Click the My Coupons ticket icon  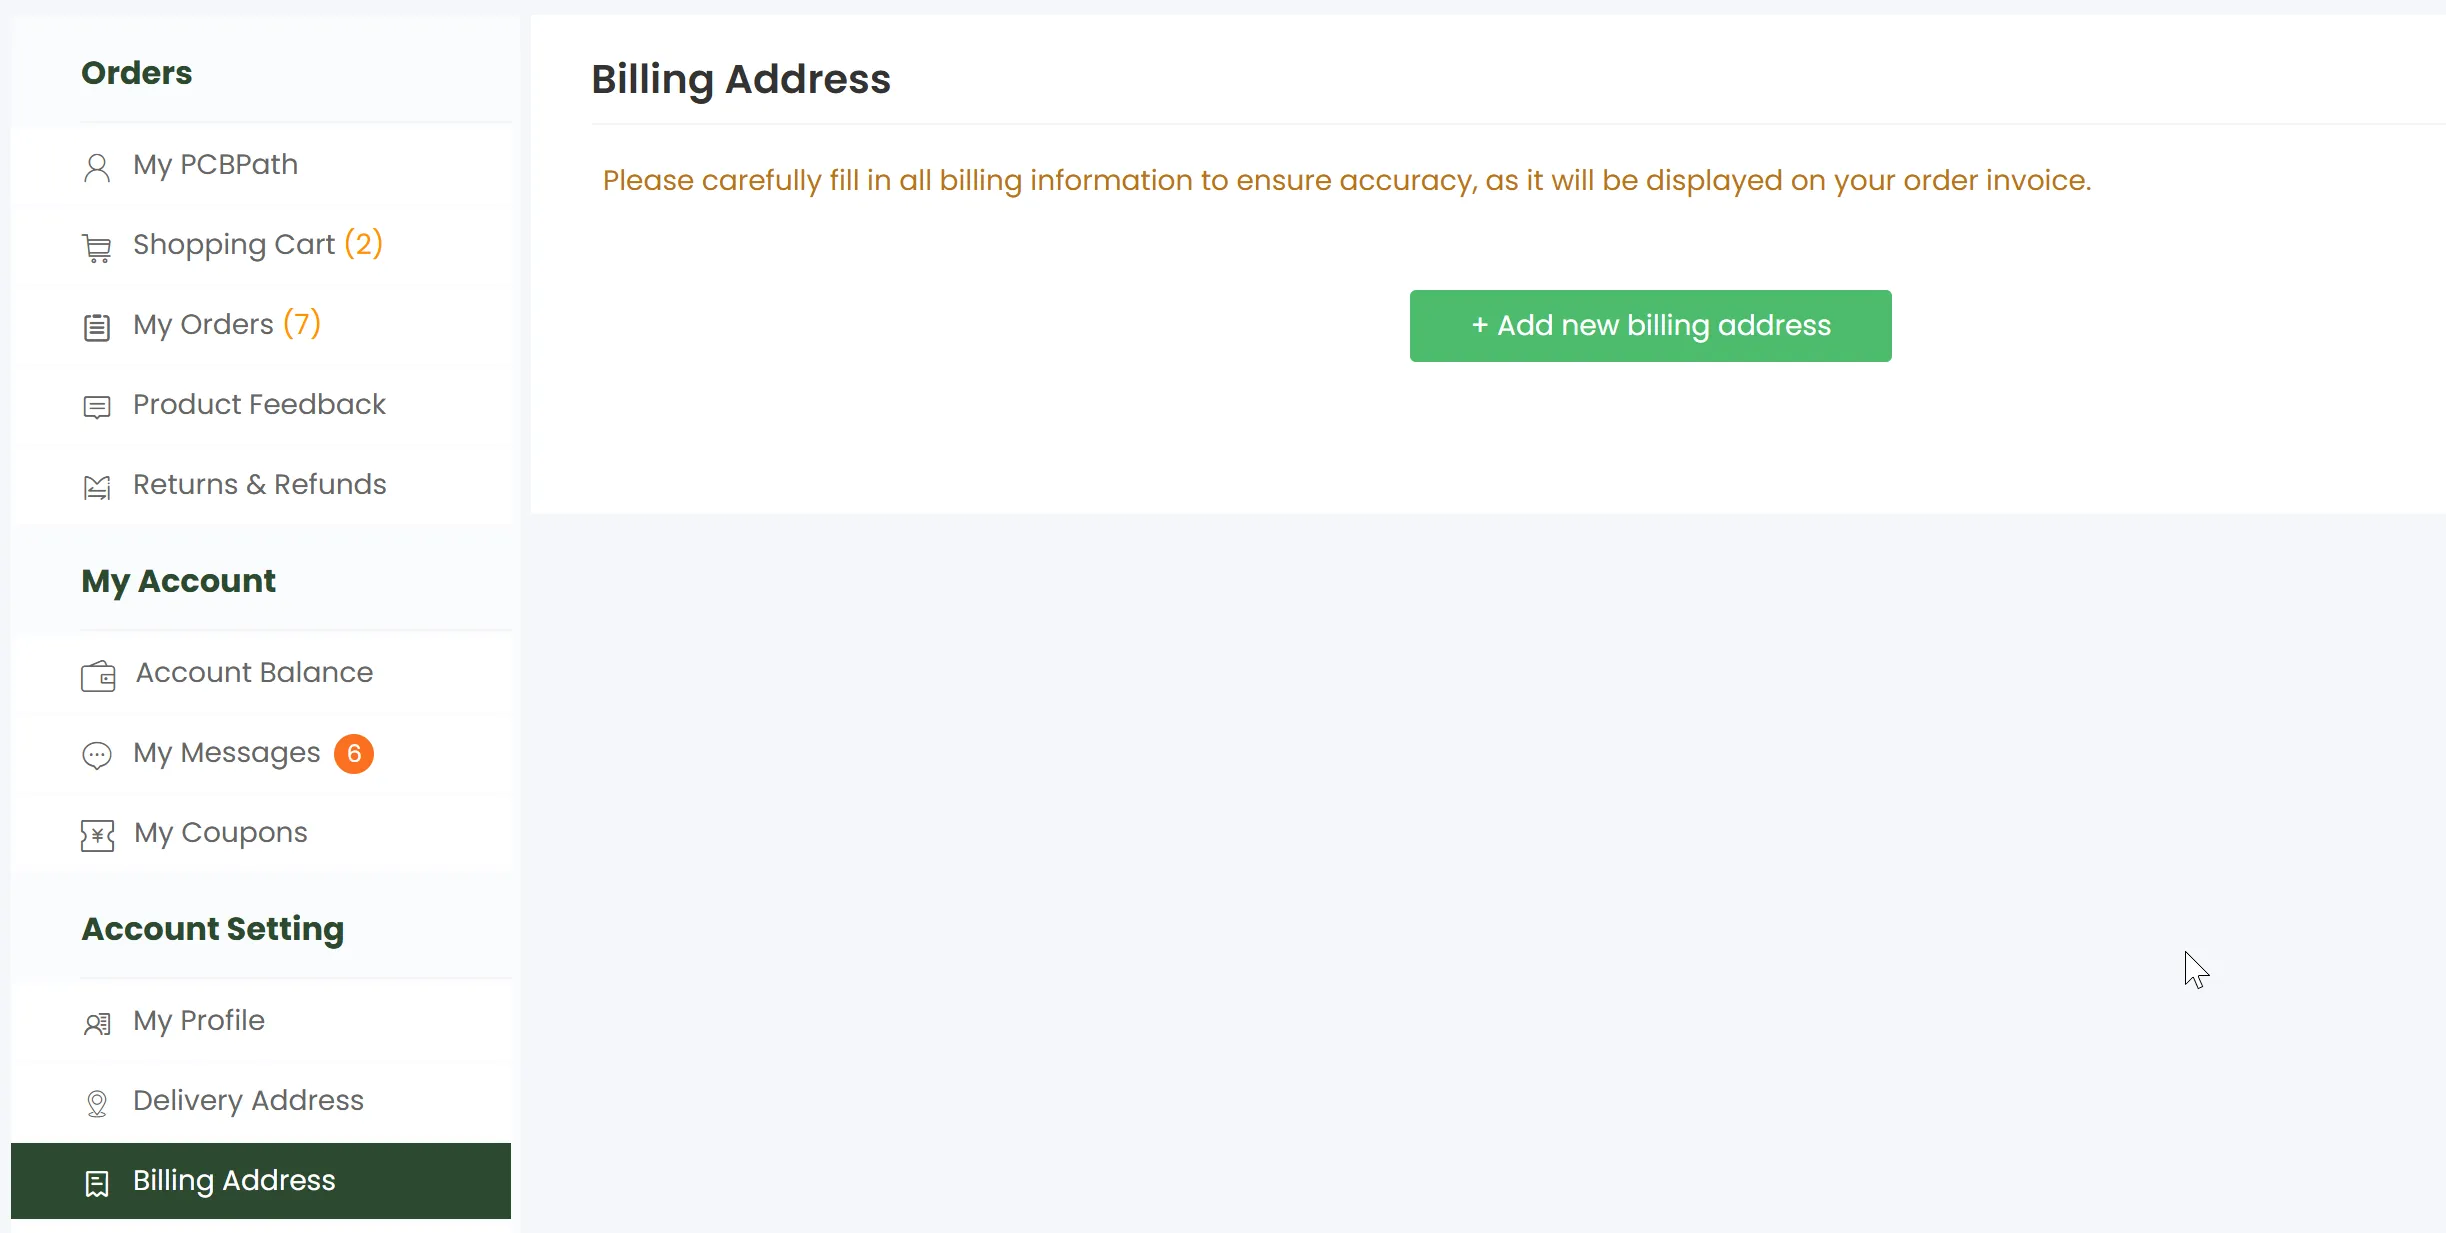97,835
